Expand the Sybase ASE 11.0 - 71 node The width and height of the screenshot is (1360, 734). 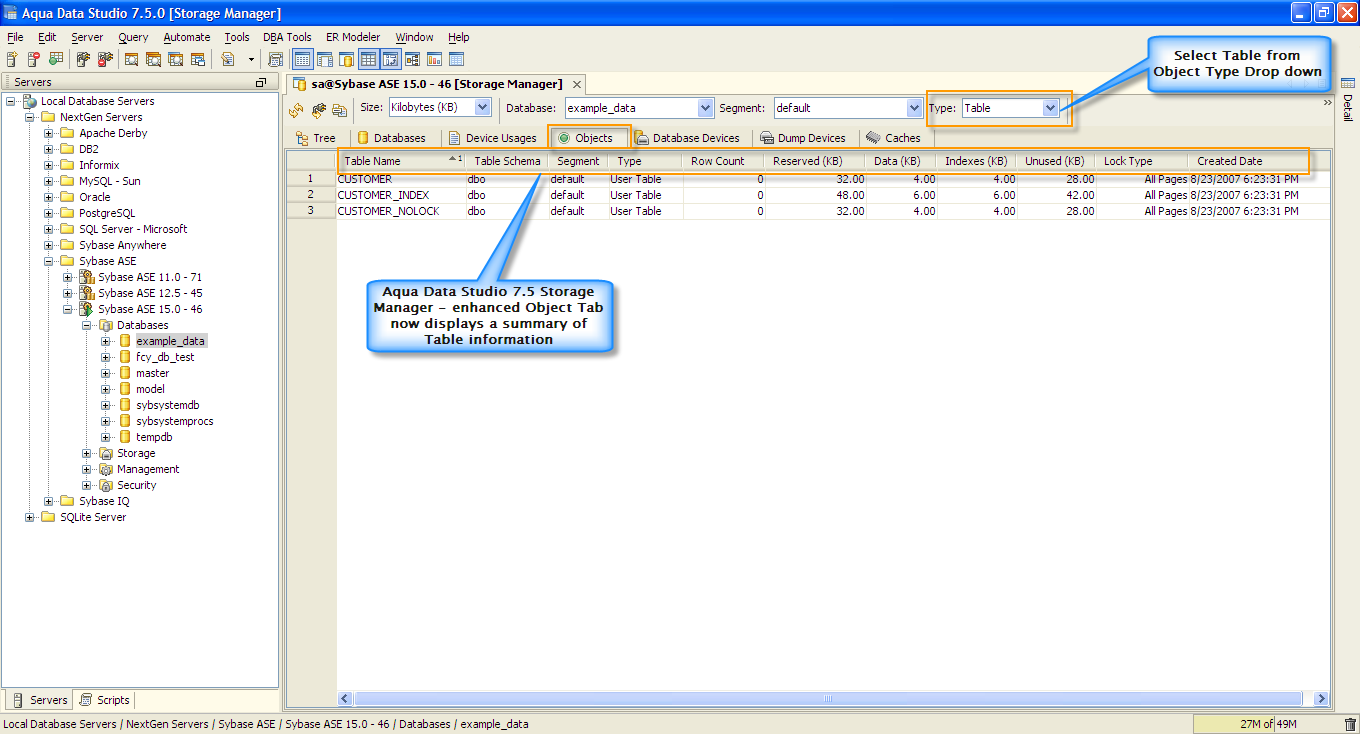(x=68, y=277)
